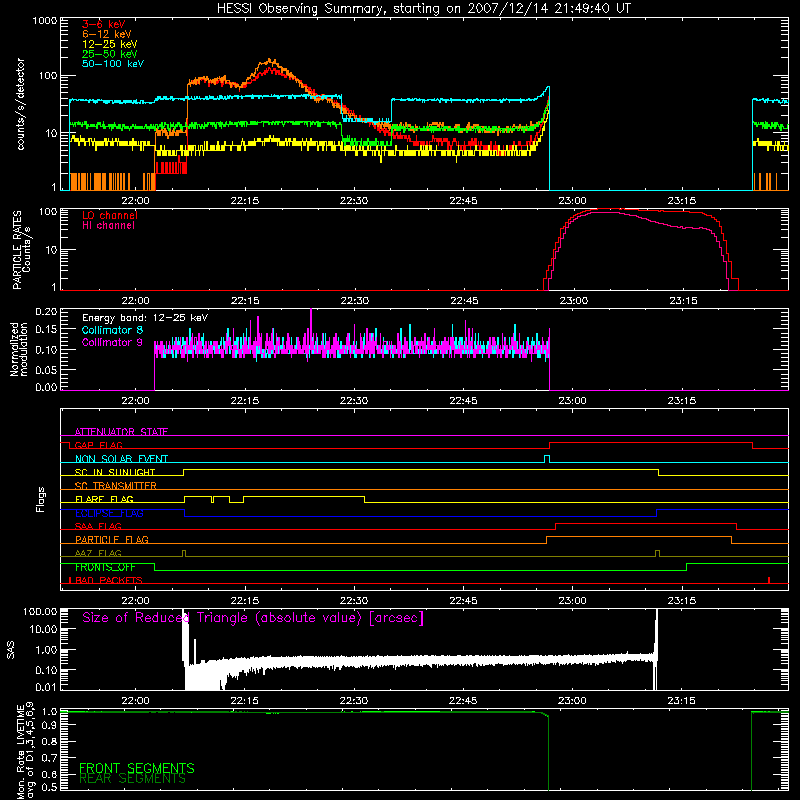800x800 pixels.
Task: Click the GAP_FLAG label
Action: 98,445
